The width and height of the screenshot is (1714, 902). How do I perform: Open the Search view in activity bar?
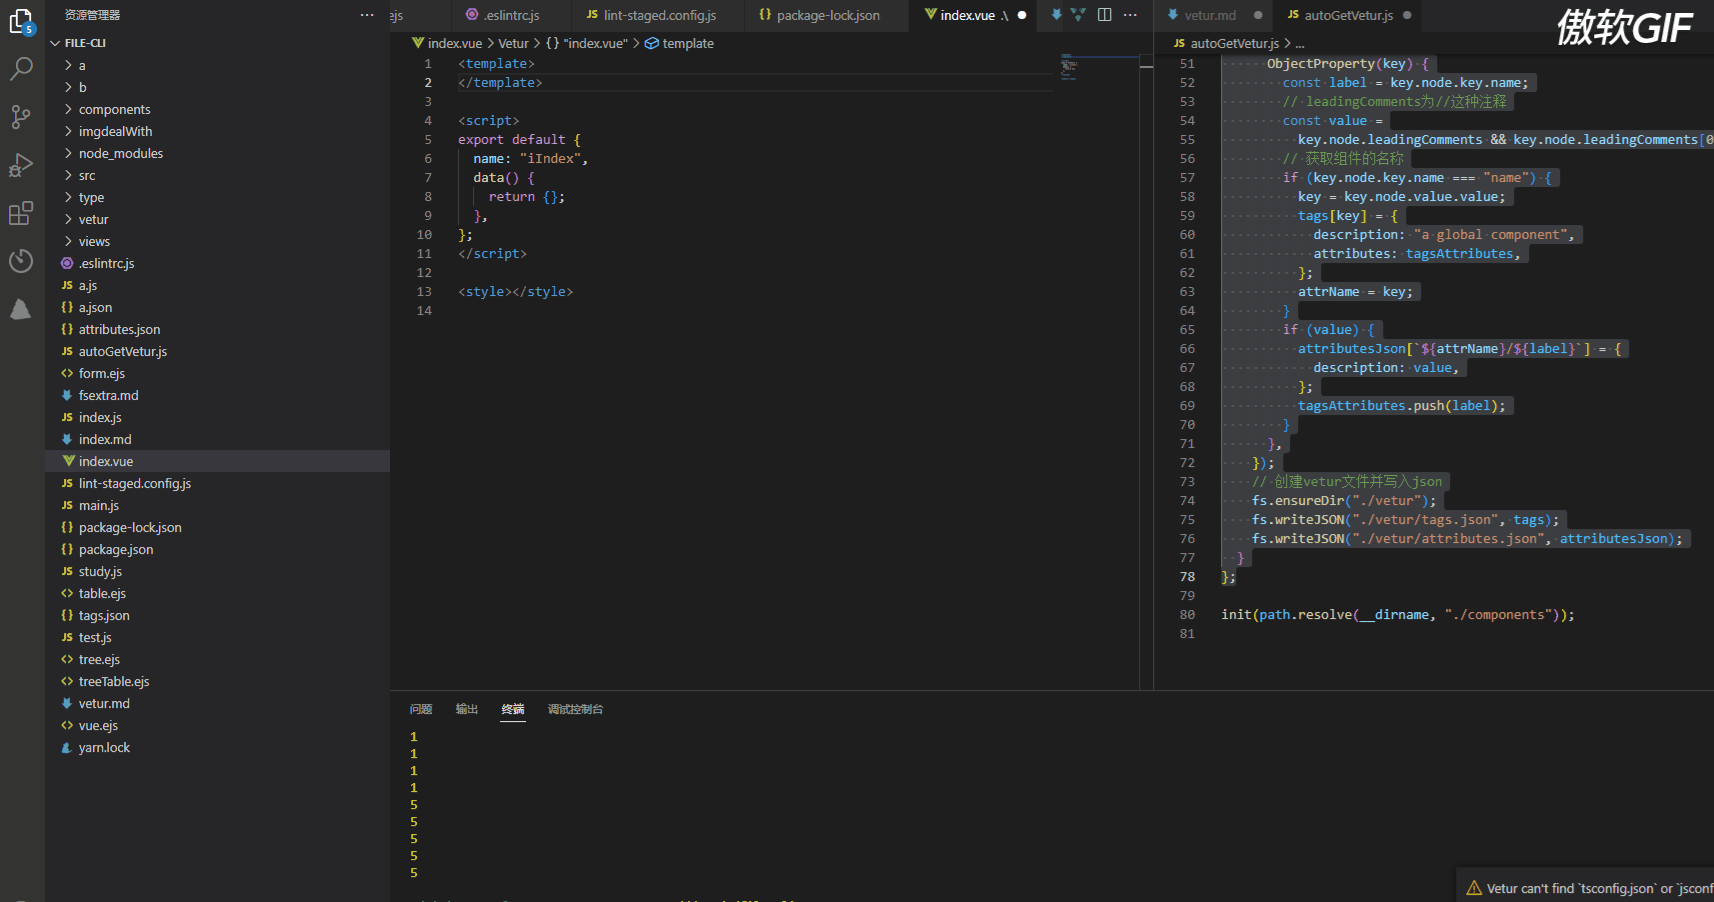[21, 69]
